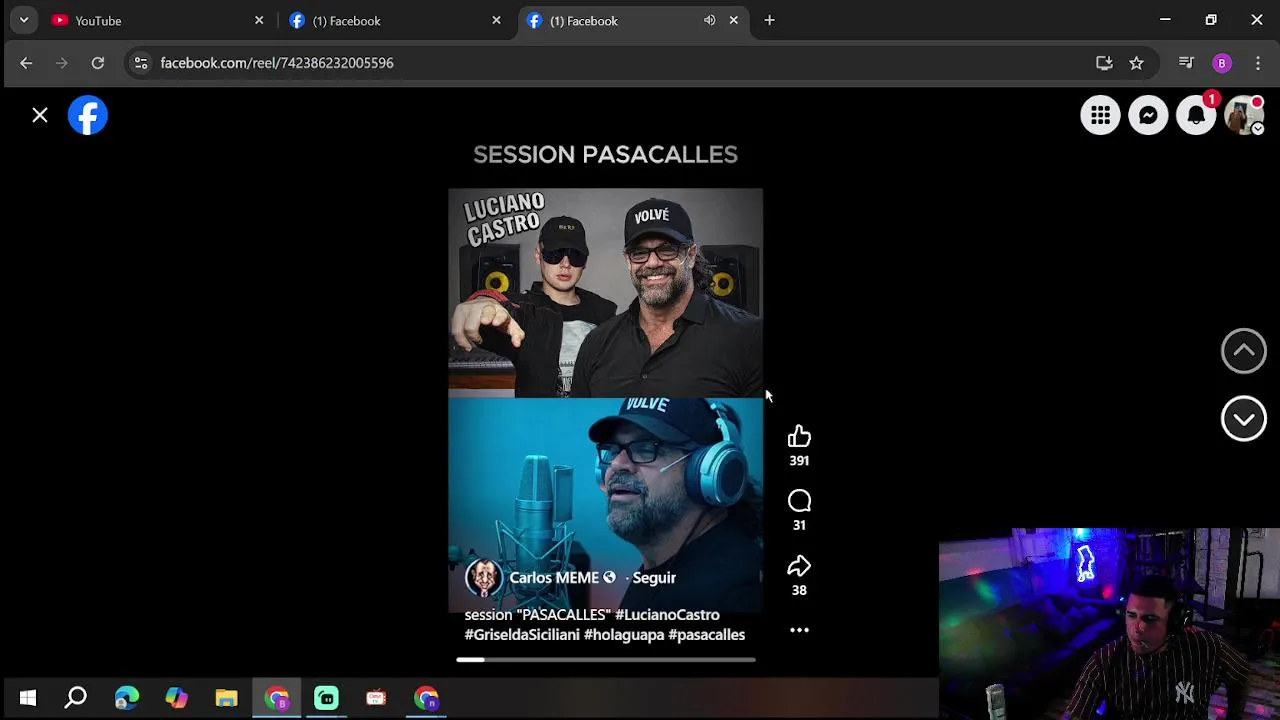Open Windows taskbar search

coord(76,698)
